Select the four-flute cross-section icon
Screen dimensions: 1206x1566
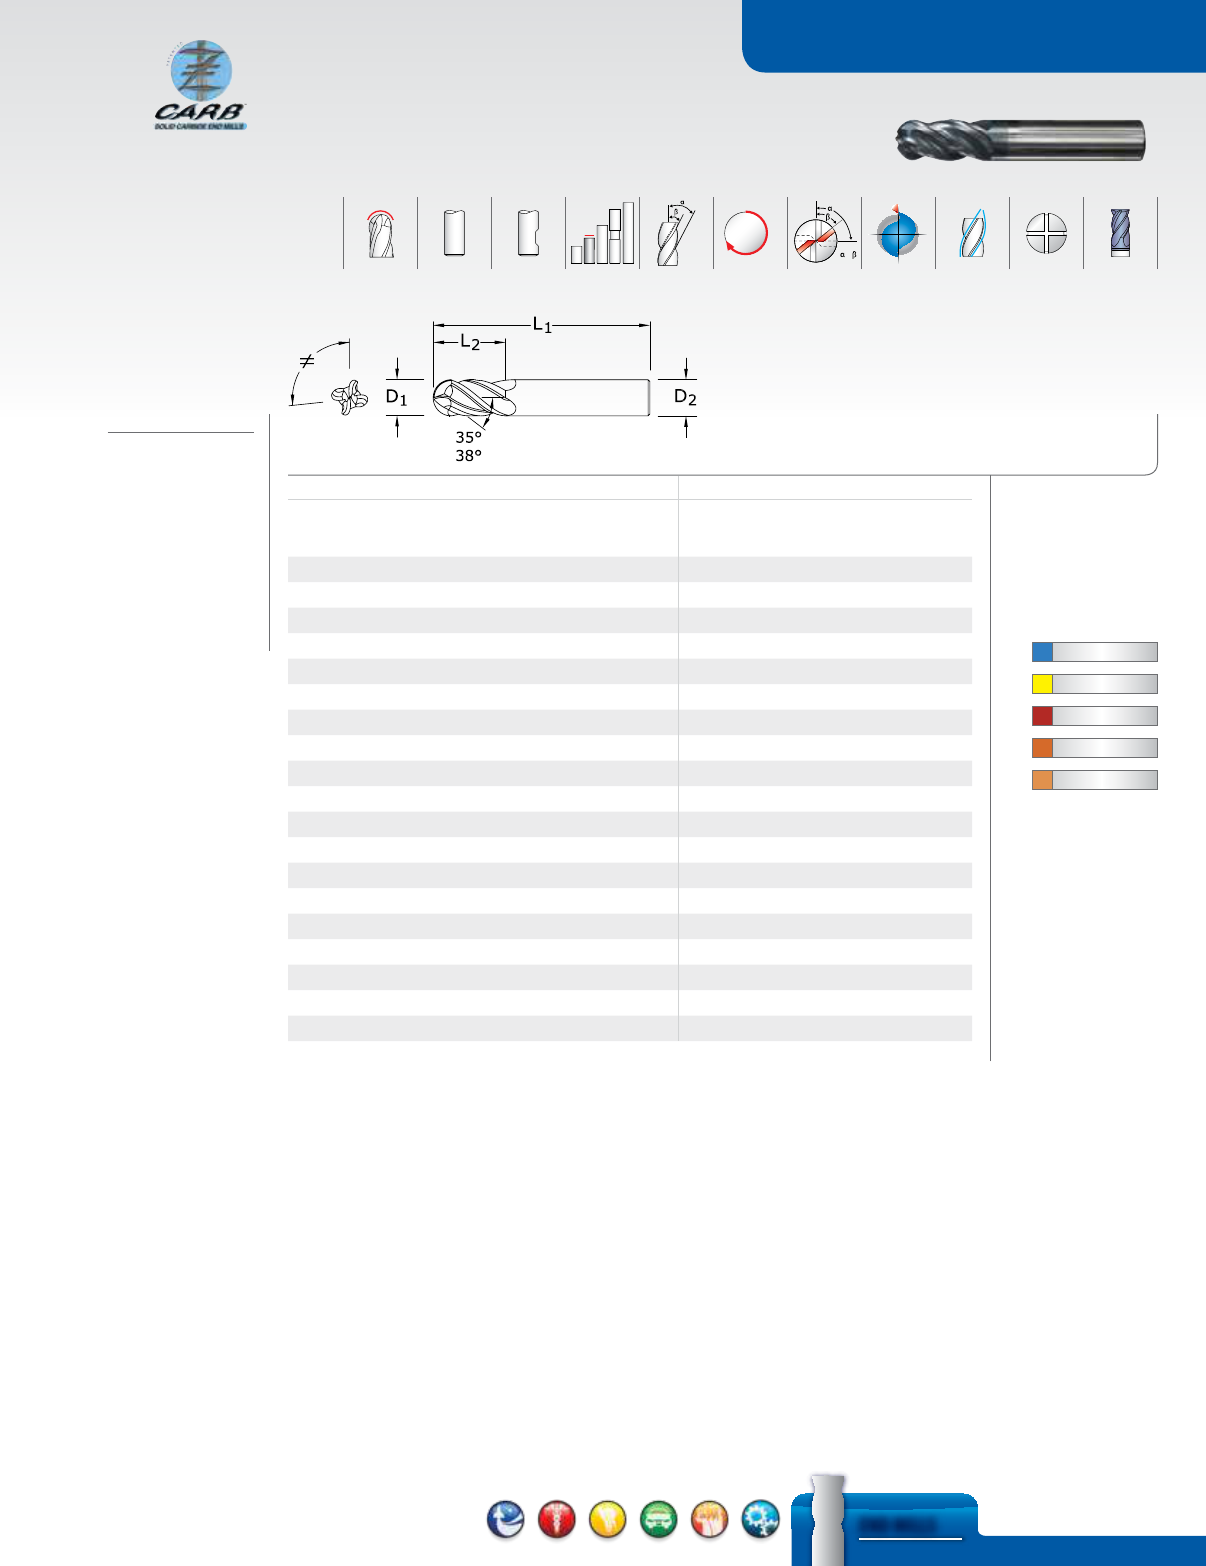1045,235
